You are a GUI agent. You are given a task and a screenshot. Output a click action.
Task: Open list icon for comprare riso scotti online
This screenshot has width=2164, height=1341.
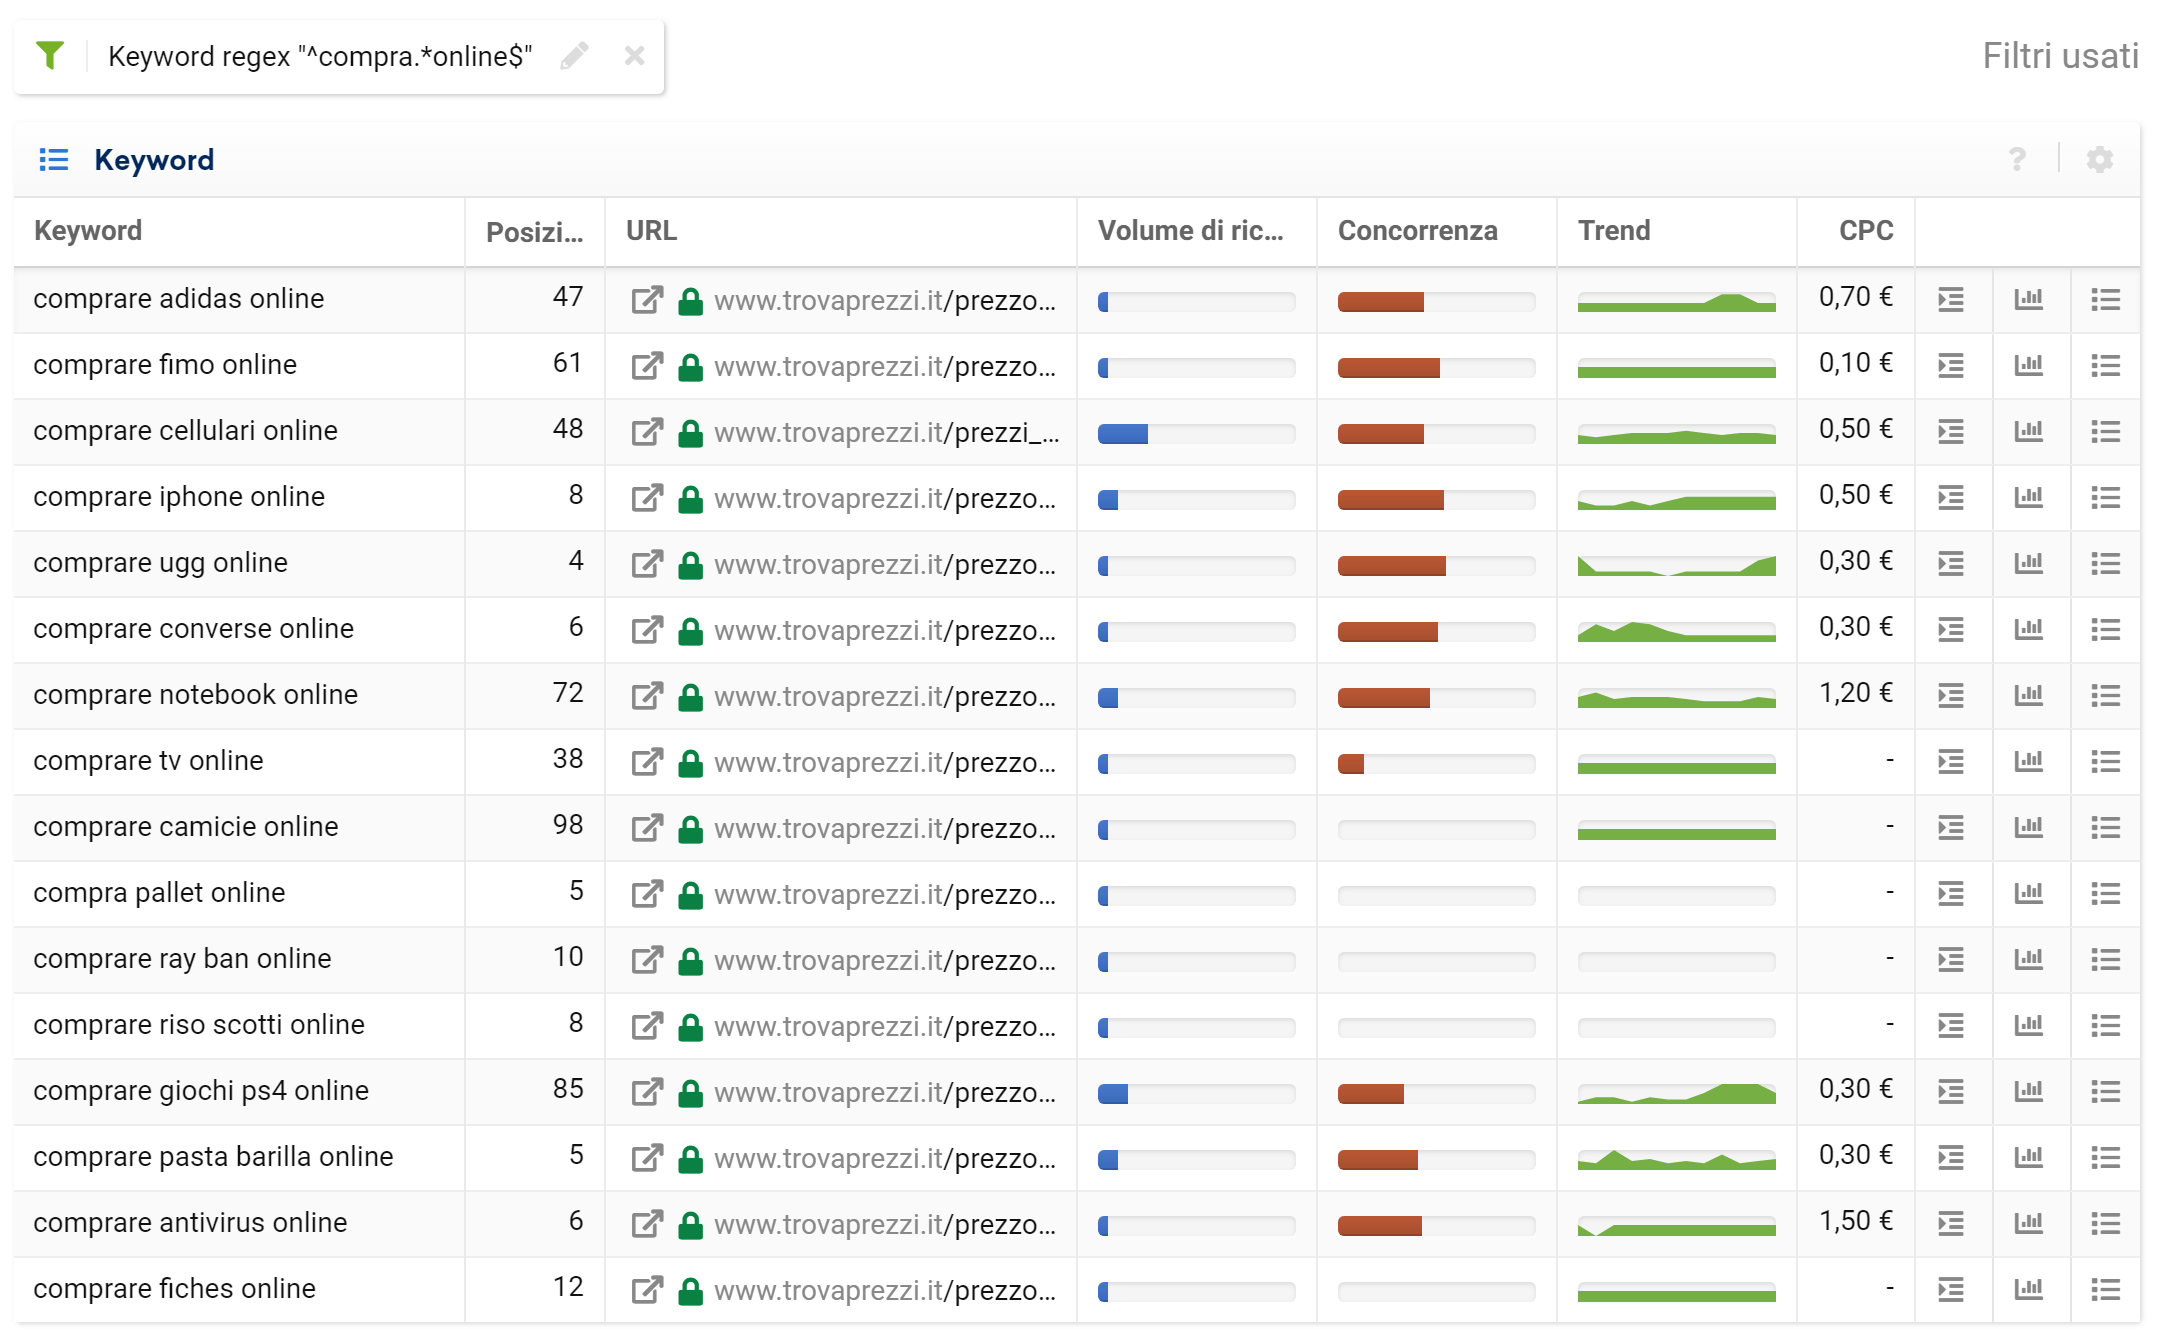point(2106,1025)
